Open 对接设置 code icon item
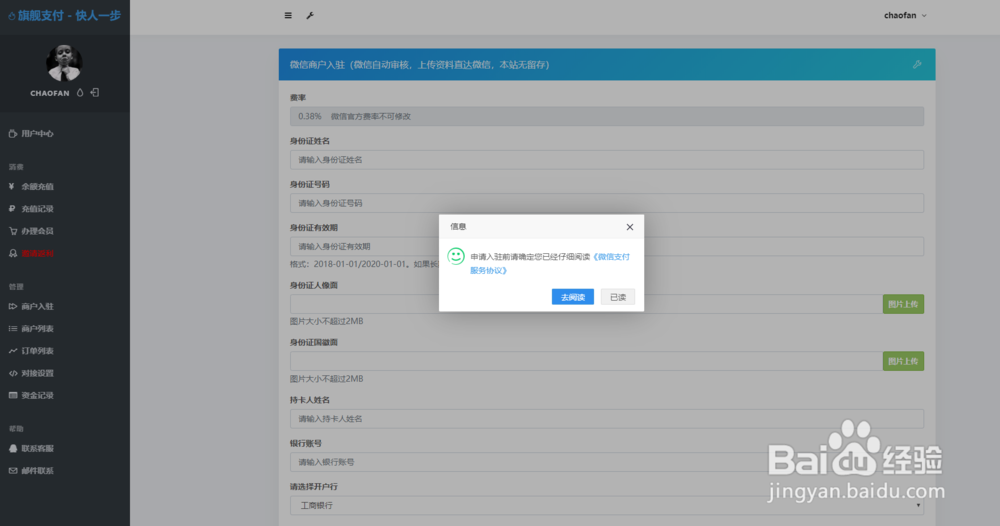 (31, 374)
